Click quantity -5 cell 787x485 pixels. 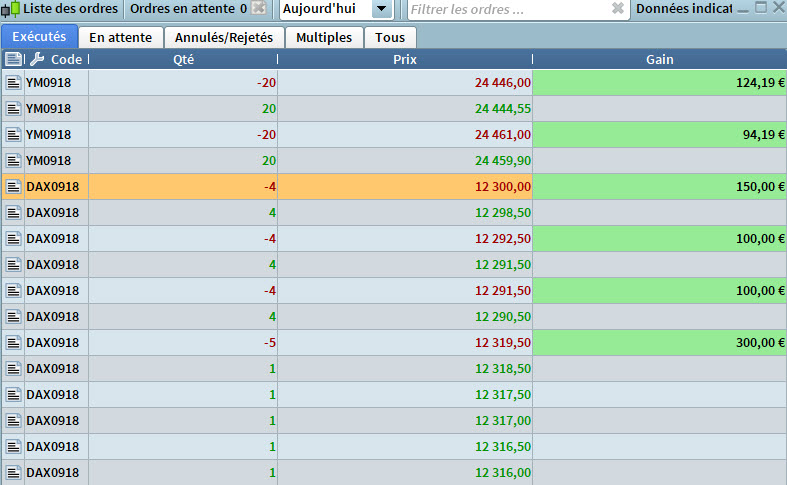click(183, 342)
